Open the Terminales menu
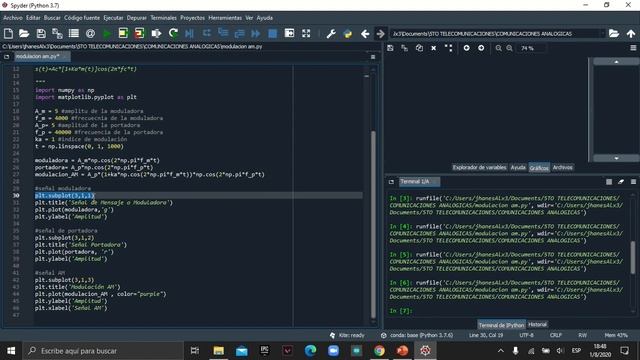The width and height of the screenshot is (640, 360). (x=163, y=18)
